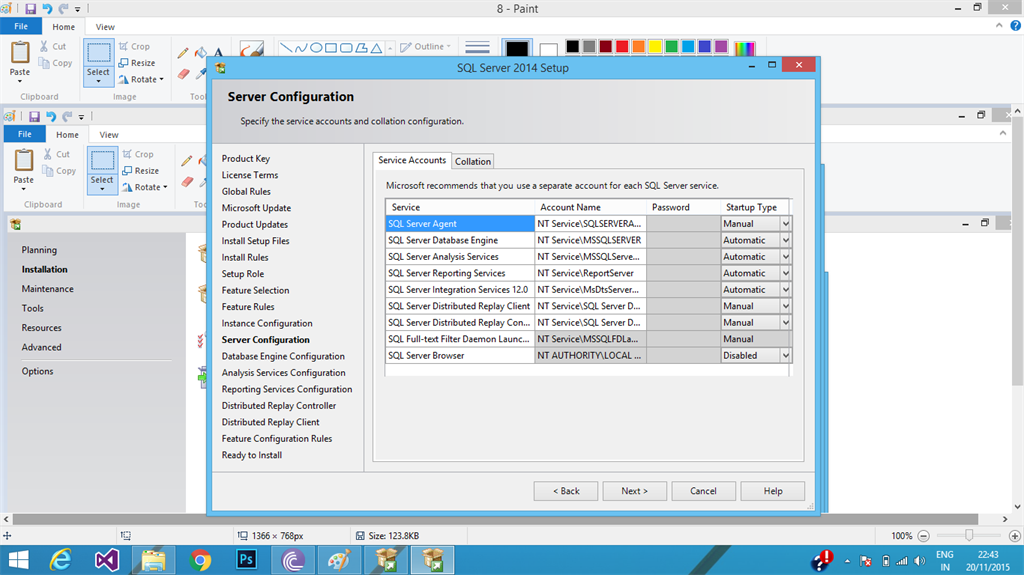Click the < Back button
Image resolution: width=1024 pixels, height=575 pixels.
point(566,491)
